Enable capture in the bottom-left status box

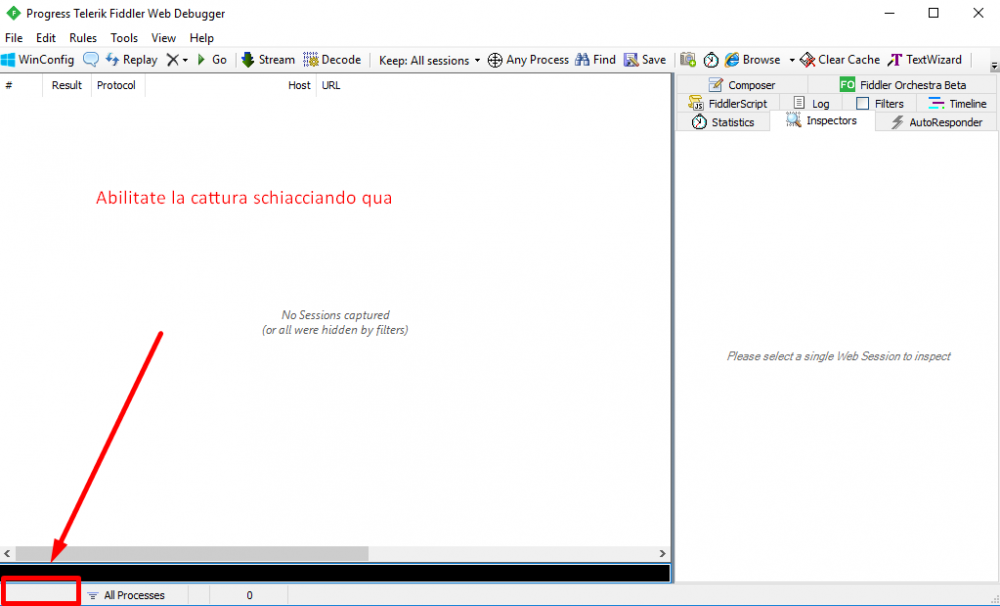(41, 593)
